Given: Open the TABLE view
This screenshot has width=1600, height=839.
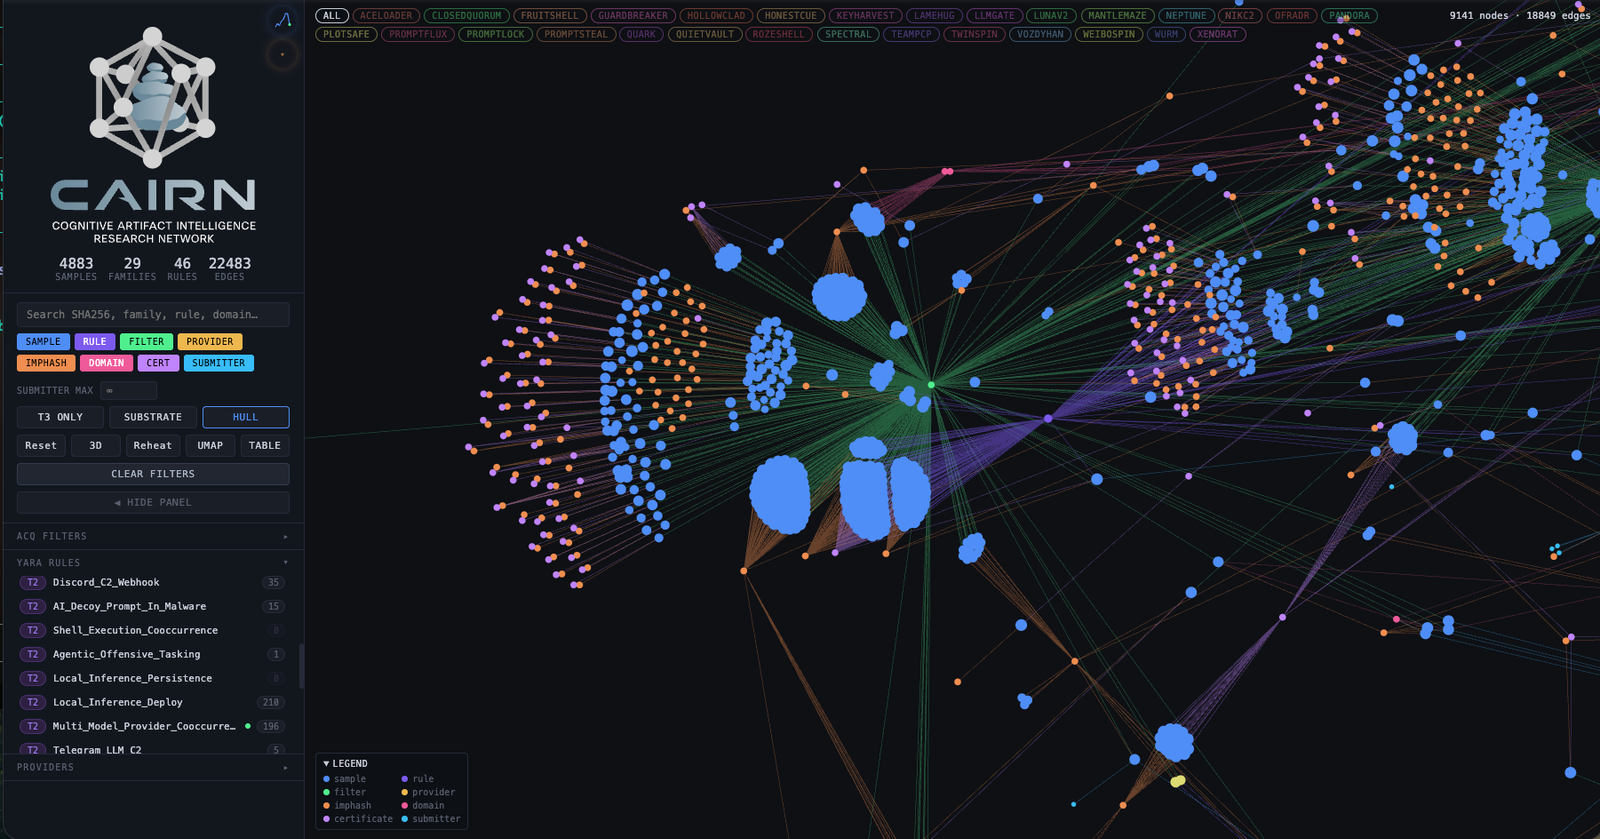Looking at the screenshot, I should [265, 446].
